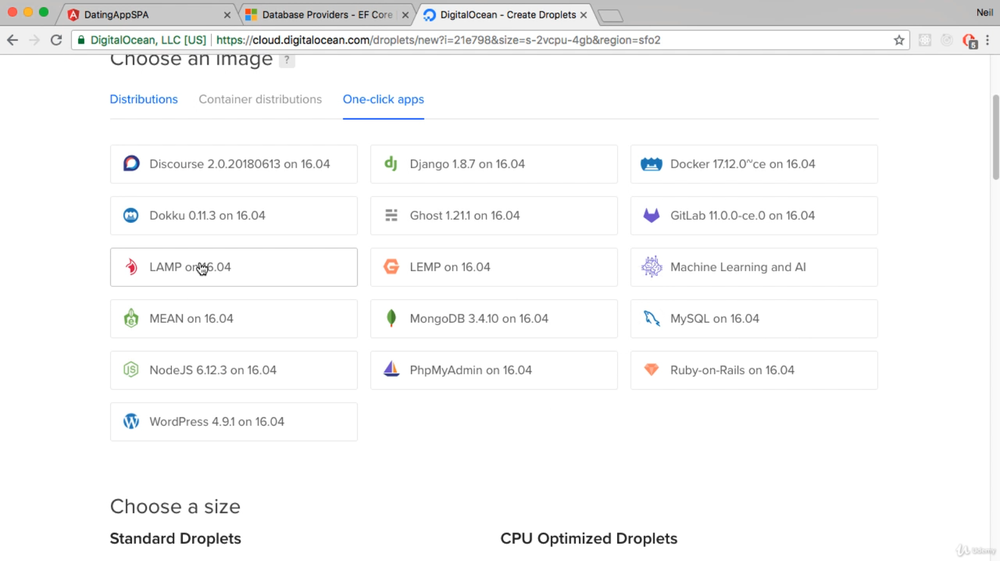This screenshot has width=1000, height=561.
Task: Open the Database Providers - EF Core tab
Action: 327,15
